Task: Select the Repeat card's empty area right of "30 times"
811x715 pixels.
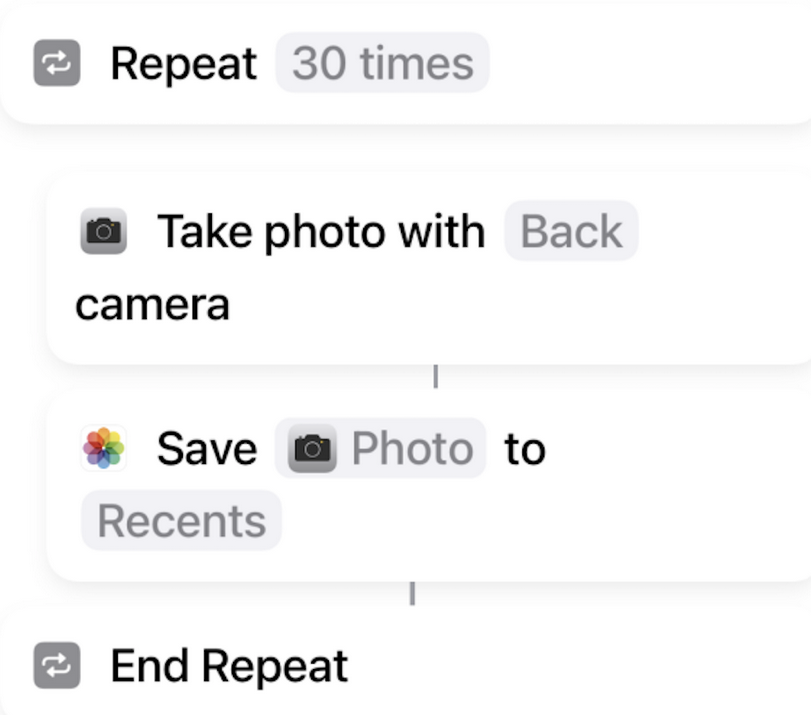Action: pos(650,64)
